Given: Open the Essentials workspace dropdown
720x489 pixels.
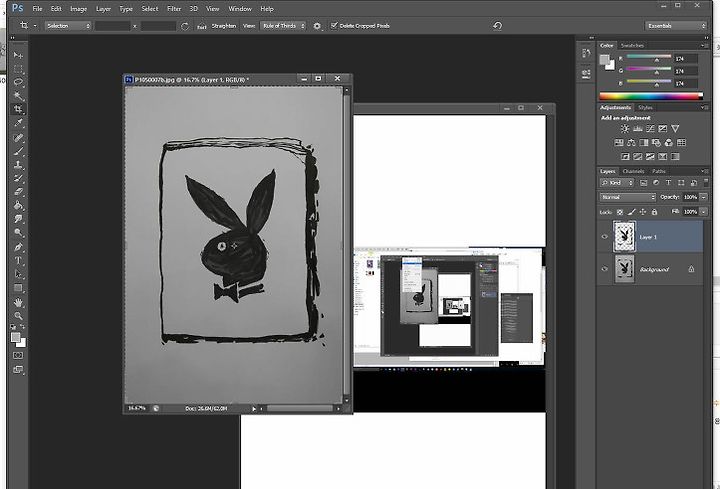Looking at the screenshot, I should tap(675, 26).
